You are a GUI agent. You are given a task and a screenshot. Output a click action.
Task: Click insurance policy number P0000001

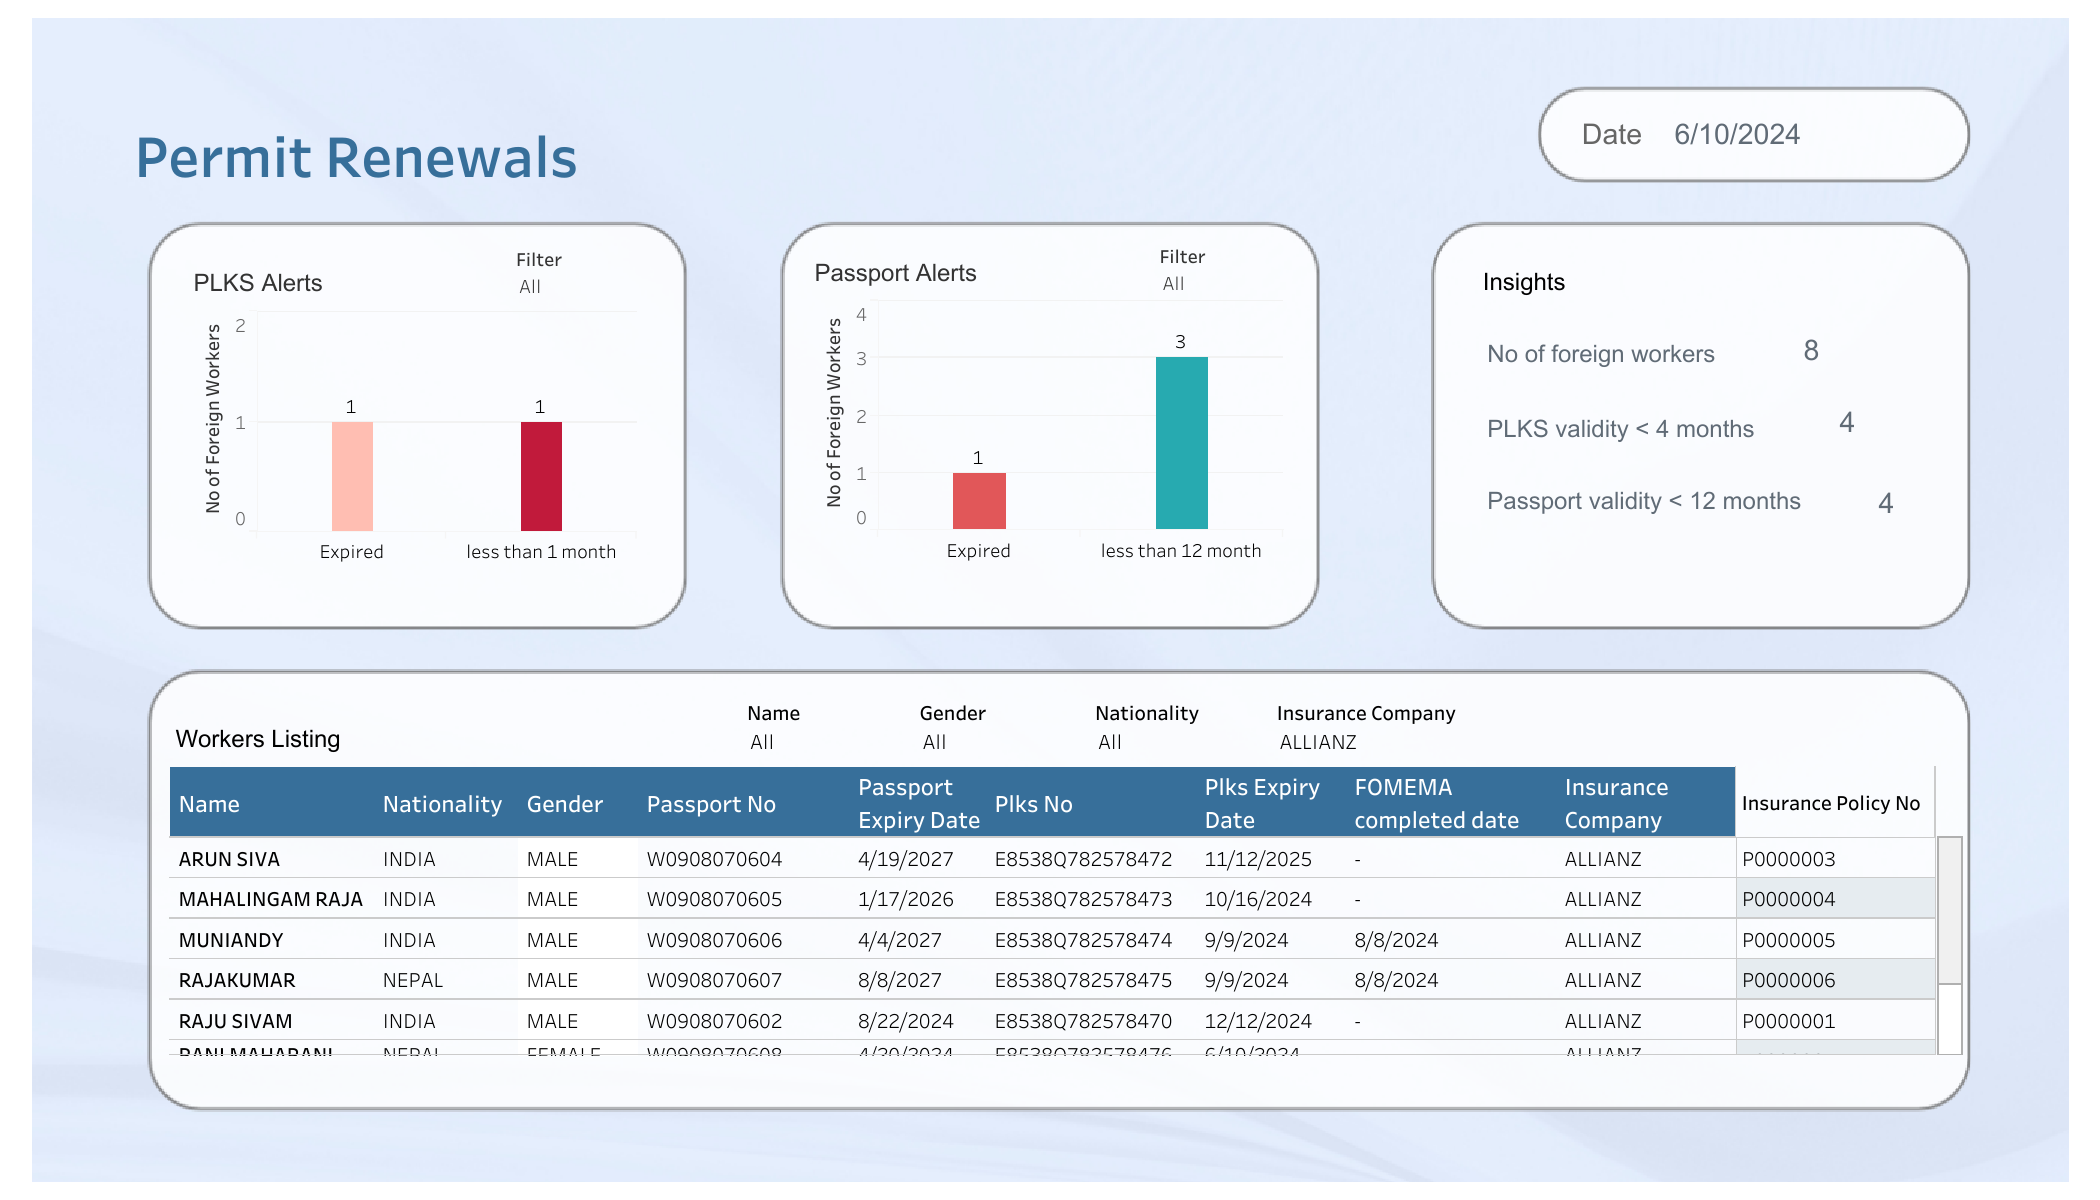pyautogui.click(x=1788, y=1021)
